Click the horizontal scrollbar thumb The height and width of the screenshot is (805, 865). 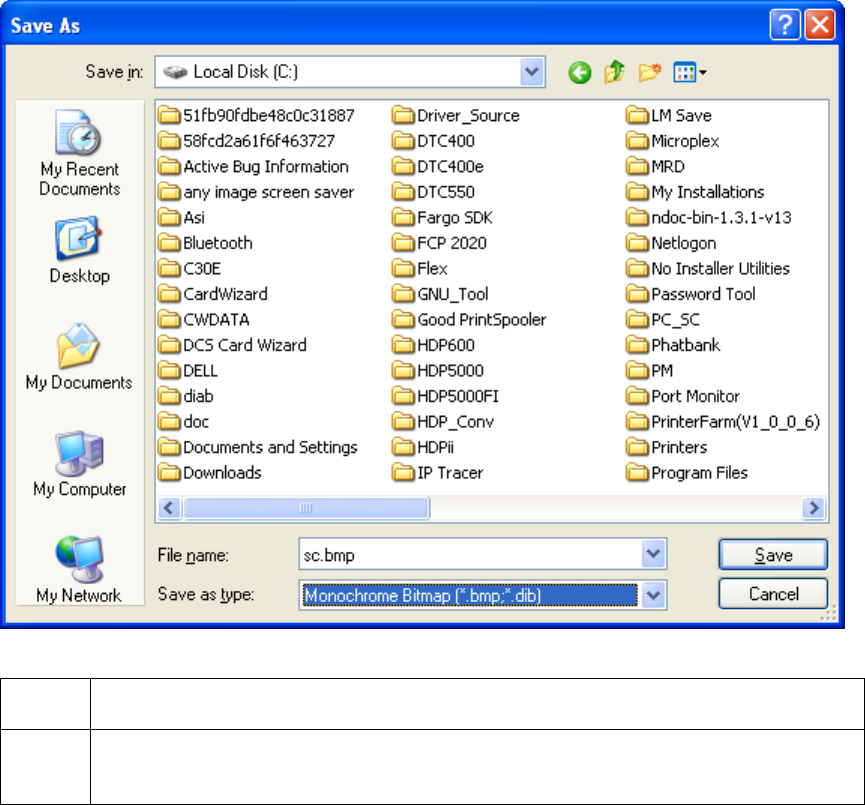[x=306, y=508]
